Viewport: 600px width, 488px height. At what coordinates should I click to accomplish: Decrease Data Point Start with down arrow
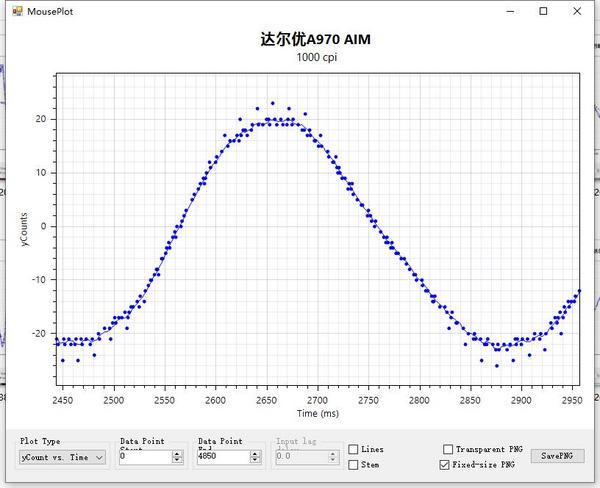[177, 460]
